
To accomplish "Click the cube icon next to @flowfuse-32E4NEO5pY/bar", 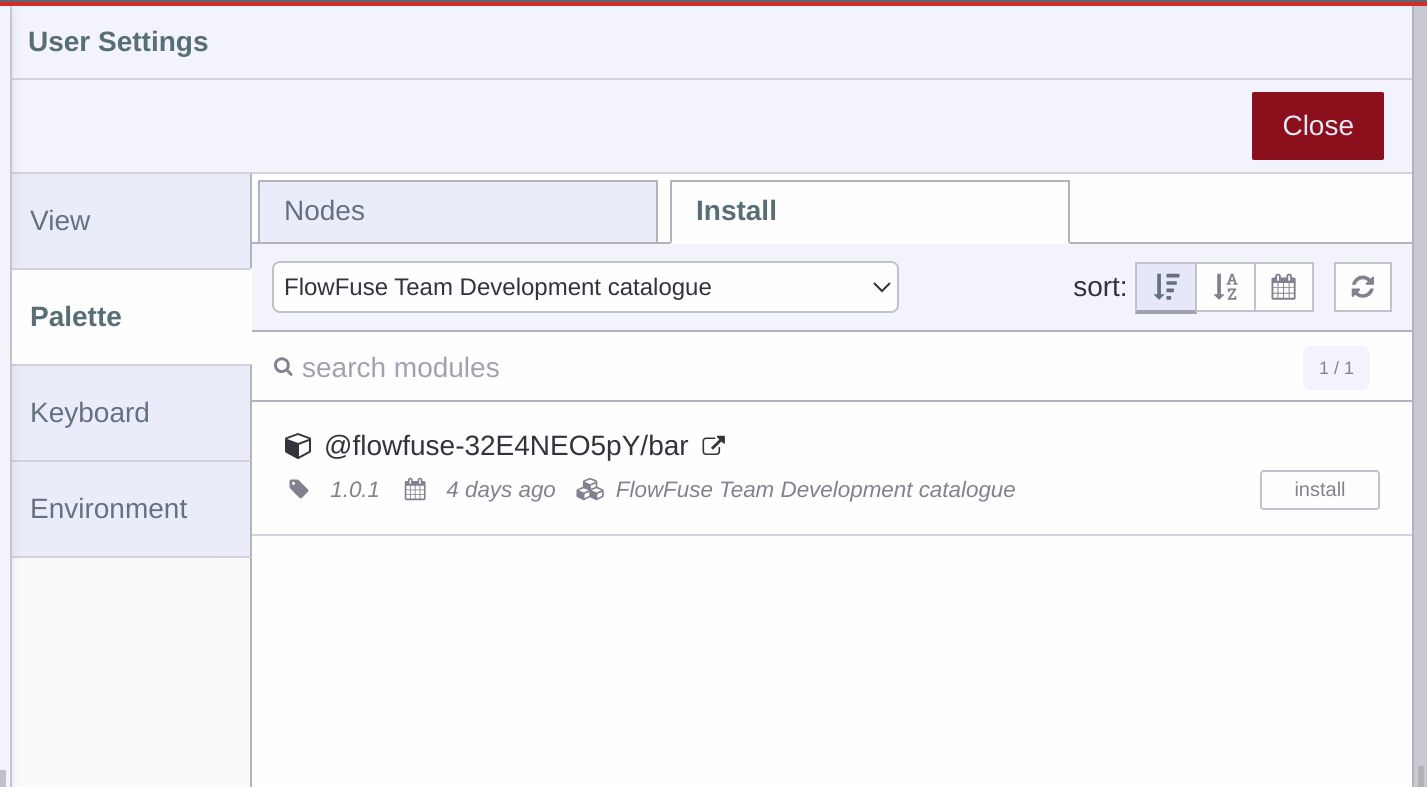I will tap(298, 446).
